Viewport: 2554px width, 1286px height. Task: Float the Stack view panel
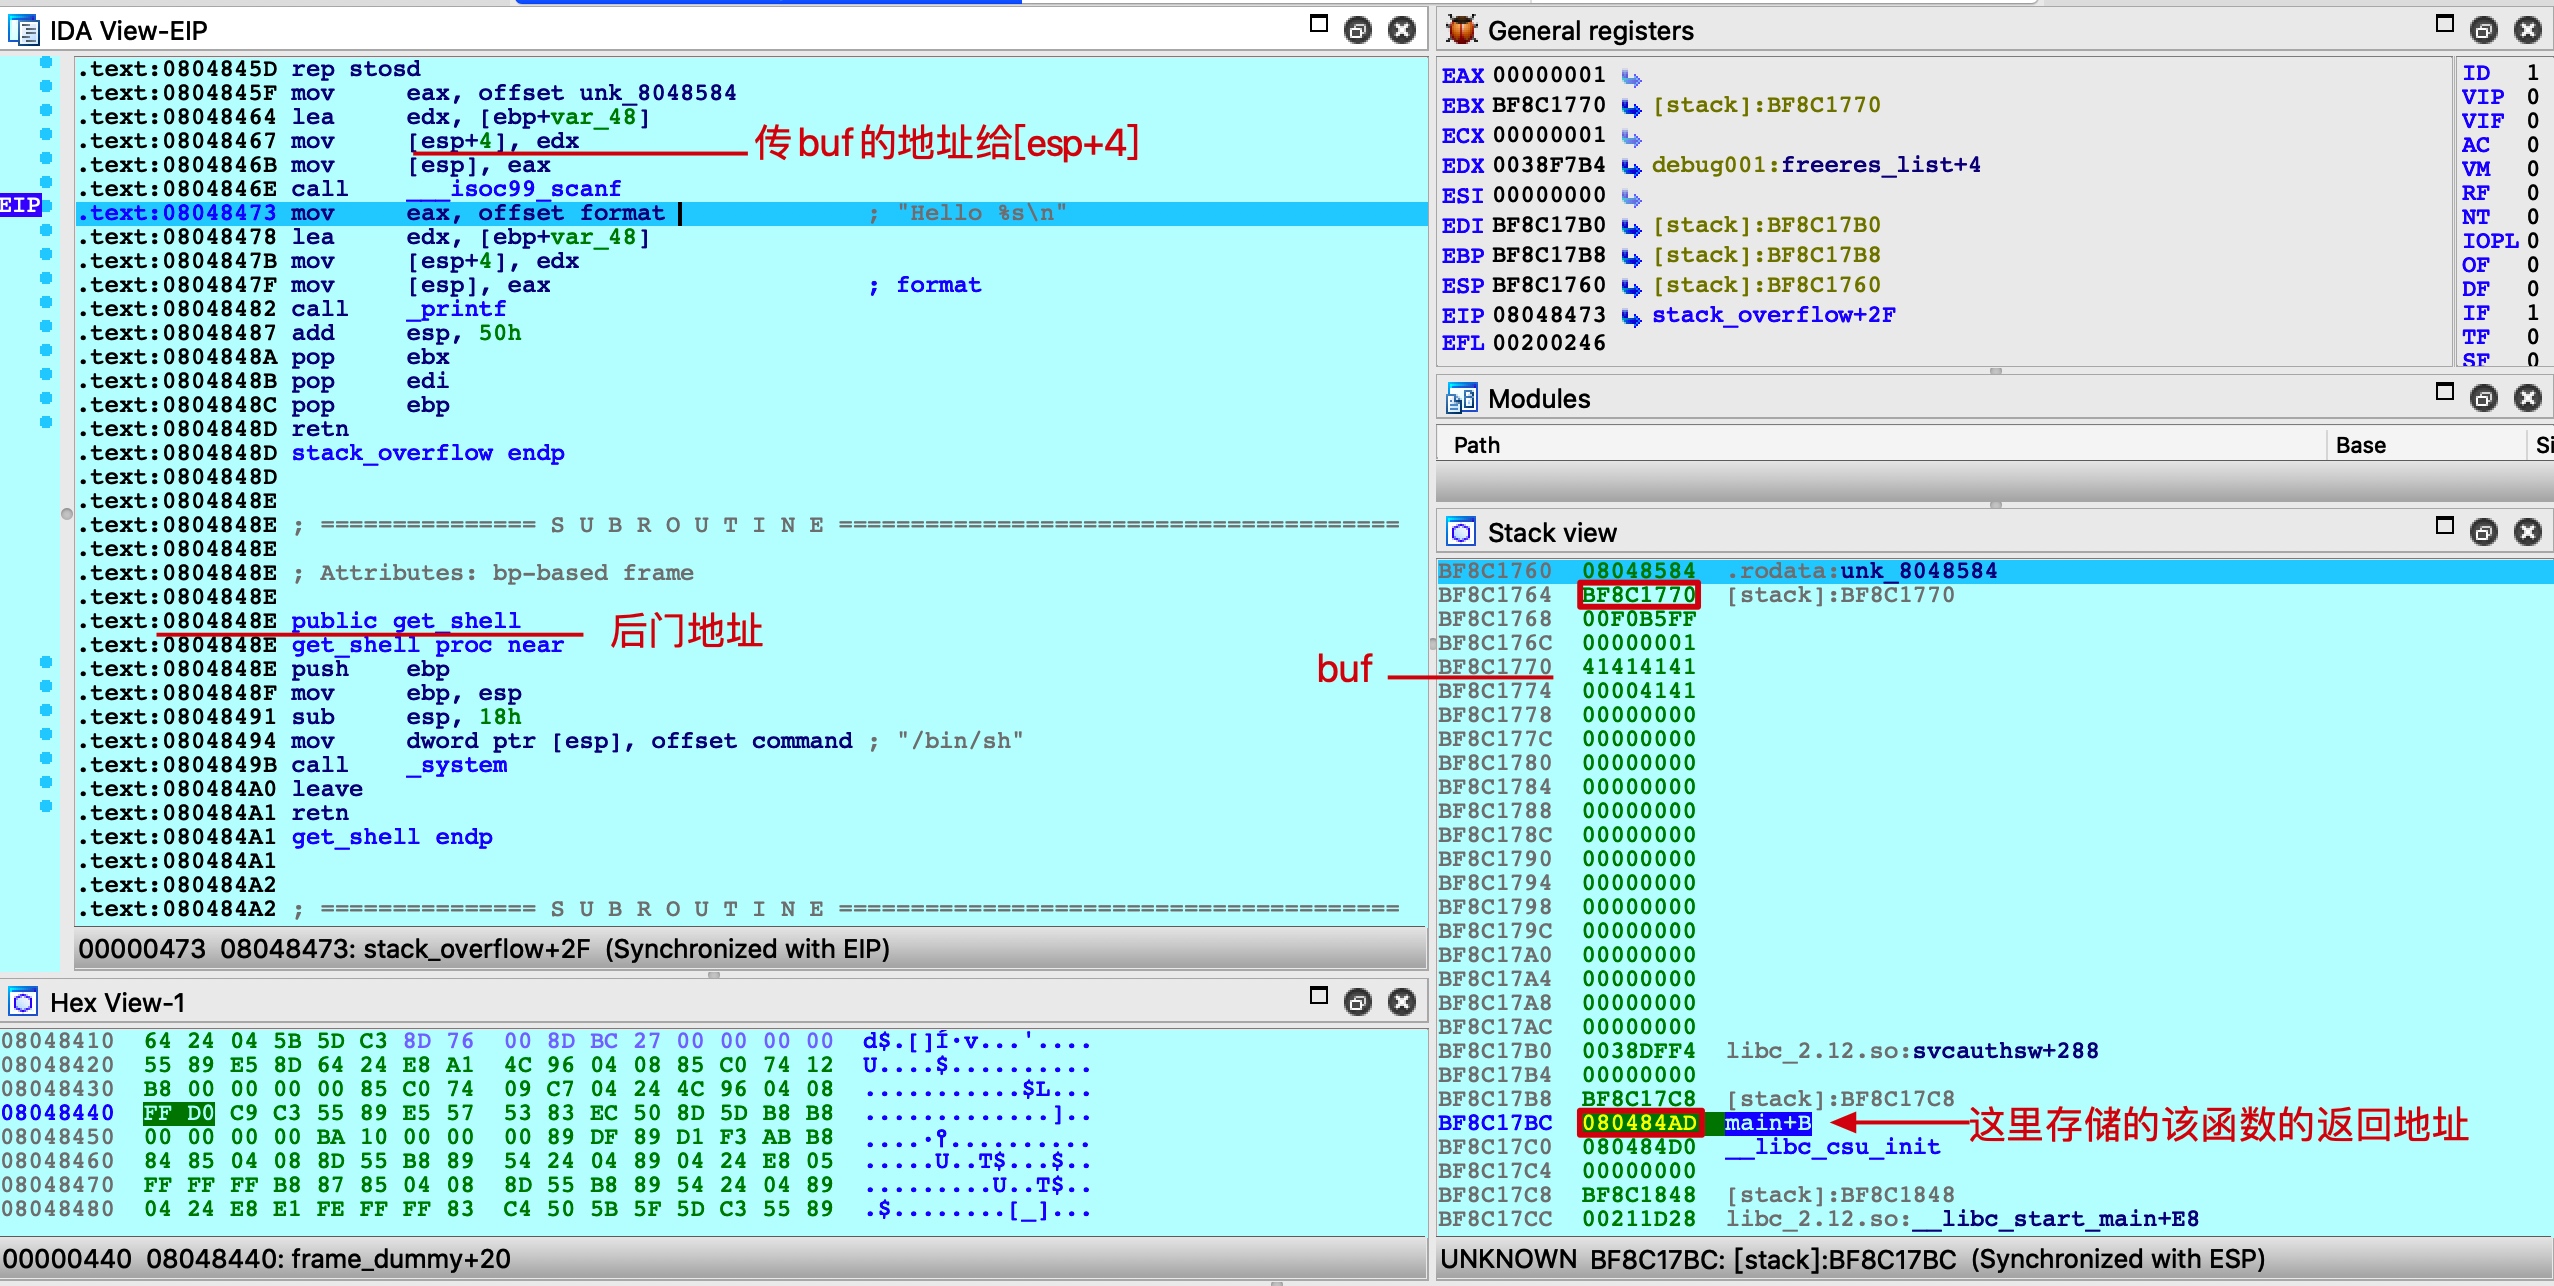point(2483,533)
